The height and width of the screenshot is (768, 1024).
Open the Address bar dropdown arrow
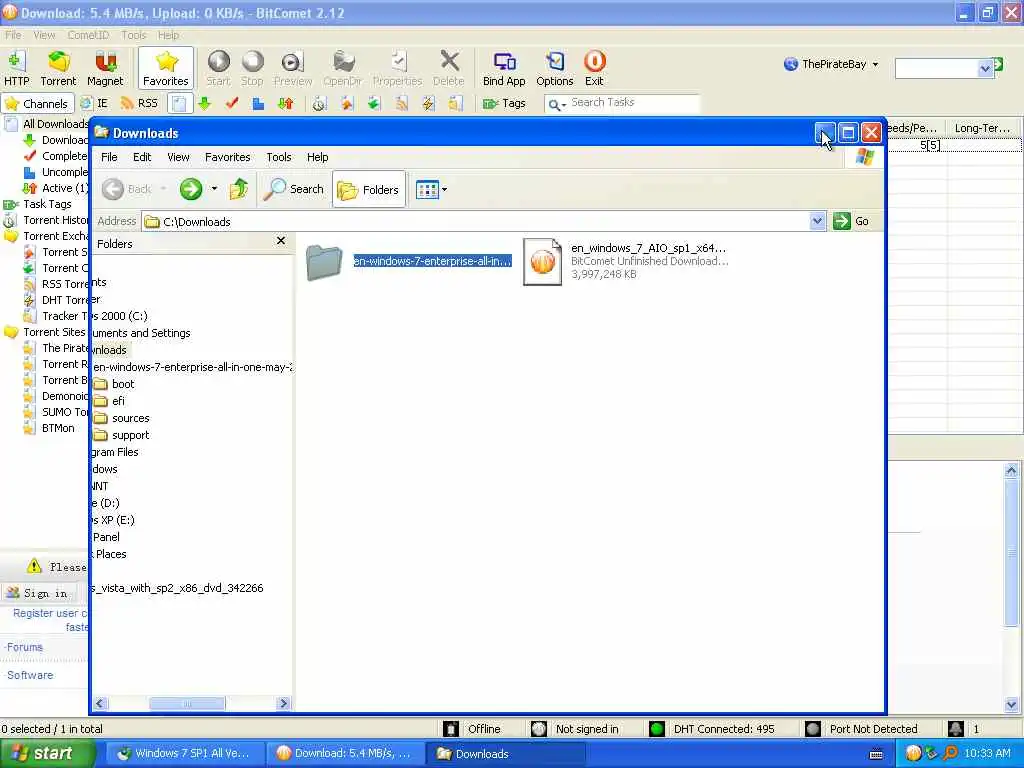pyautogui.click(x=817, y=221)
